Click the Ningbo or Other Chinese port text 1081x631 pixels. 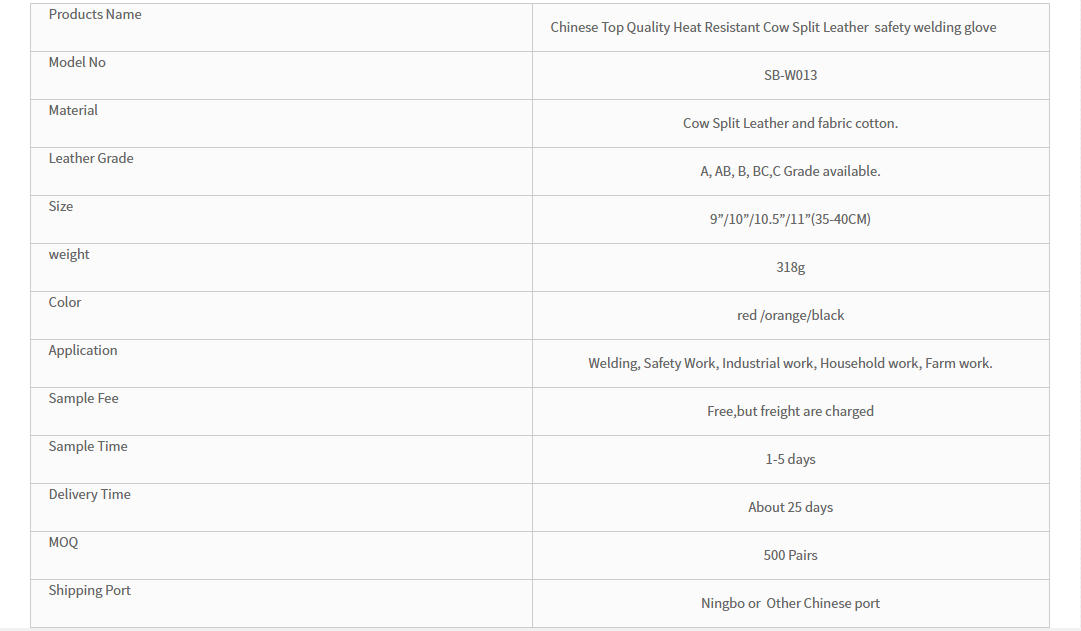(790, 603)
